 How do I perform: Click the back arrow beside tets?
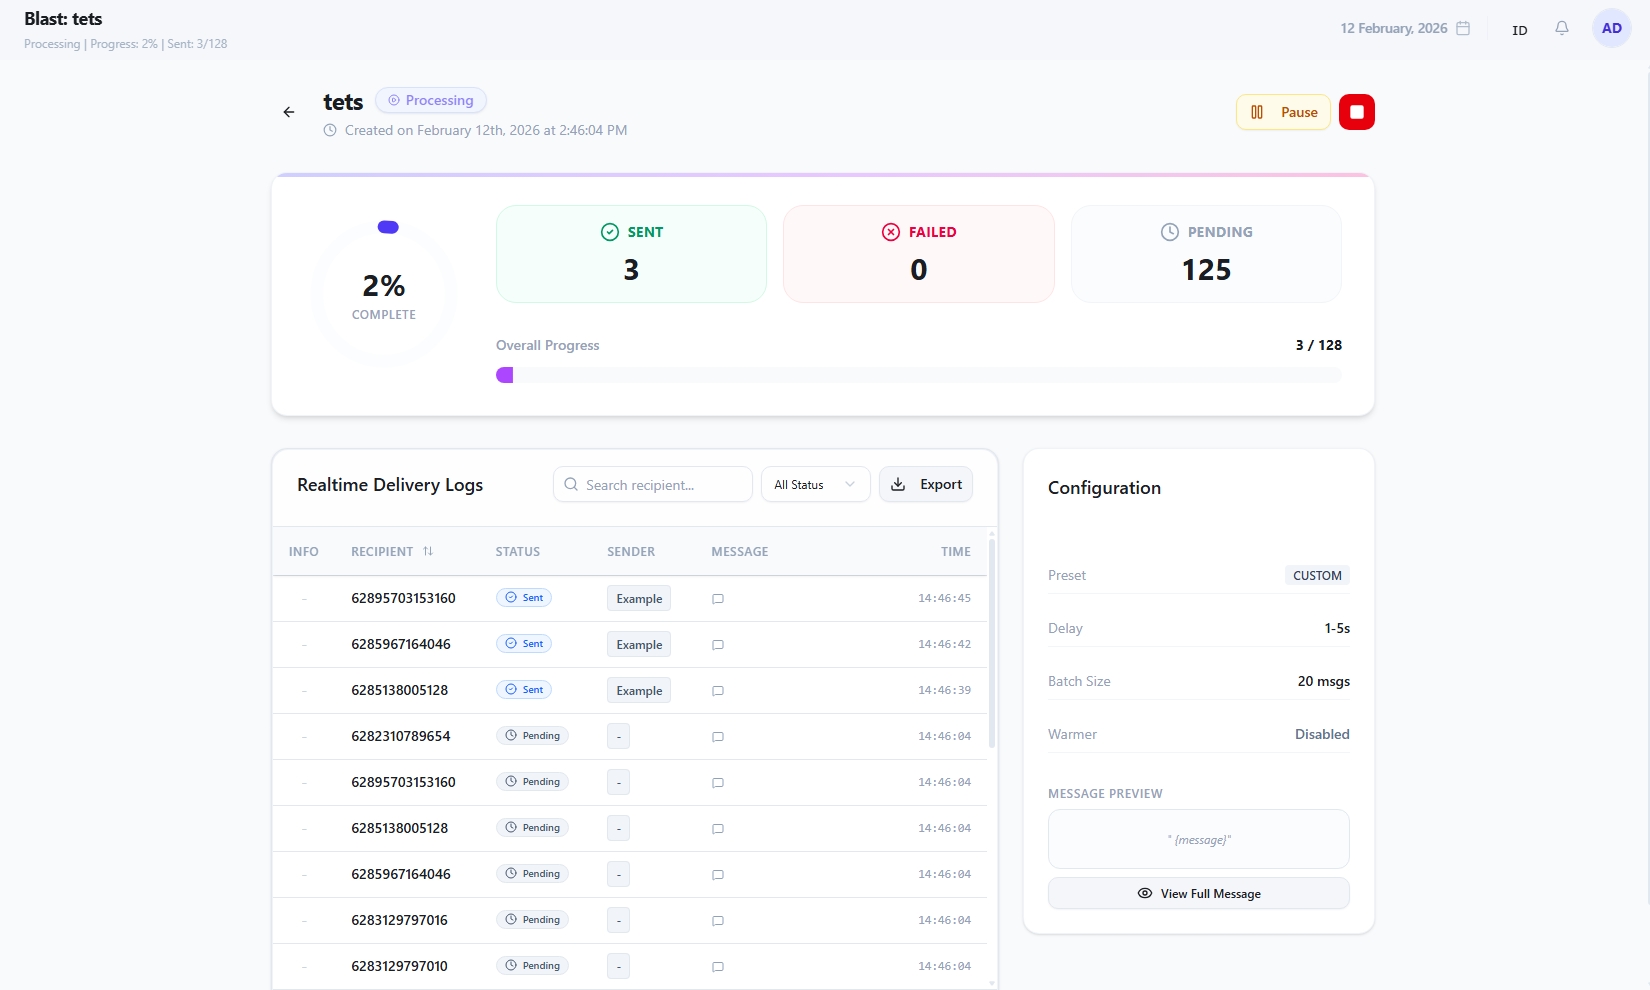(x=289, y=112)
